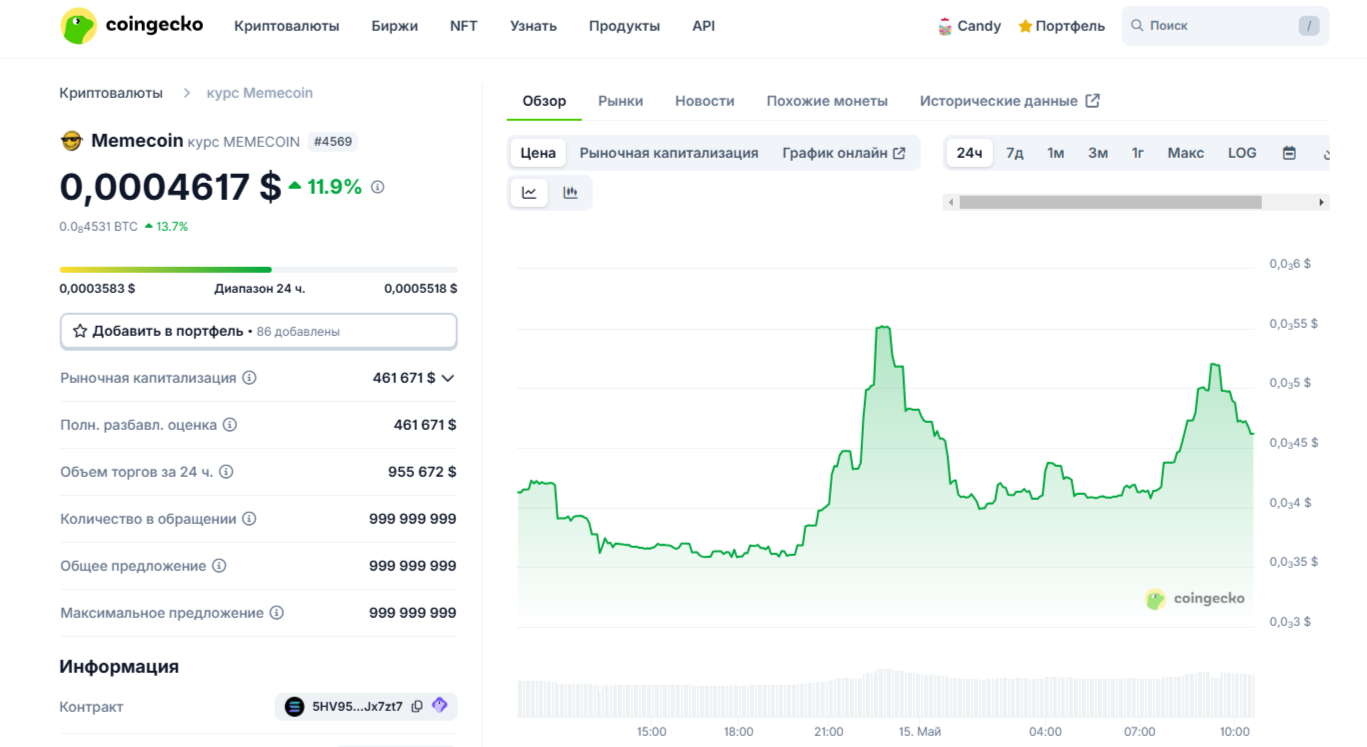
Task: Open the Узнать nav menu
Action: [534, 26]
